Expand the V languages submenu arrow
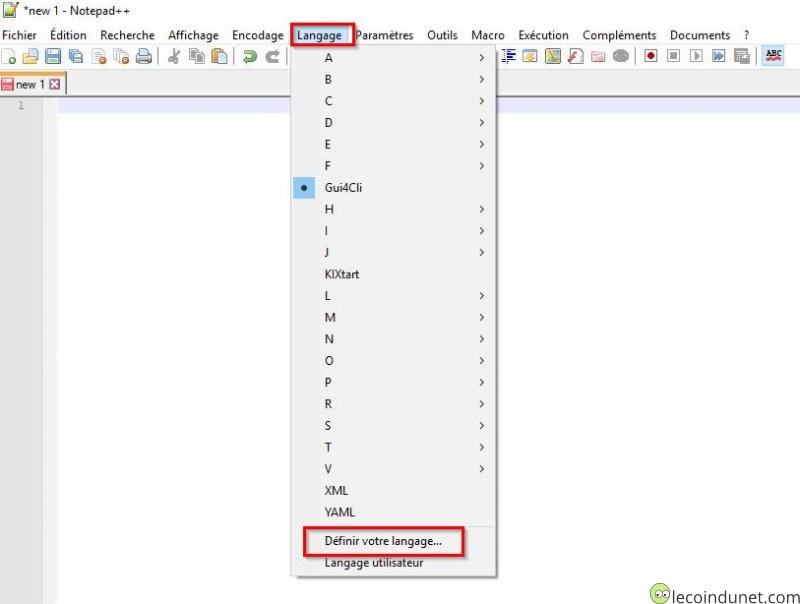This screenshot has height=604, width=800. 481,469
